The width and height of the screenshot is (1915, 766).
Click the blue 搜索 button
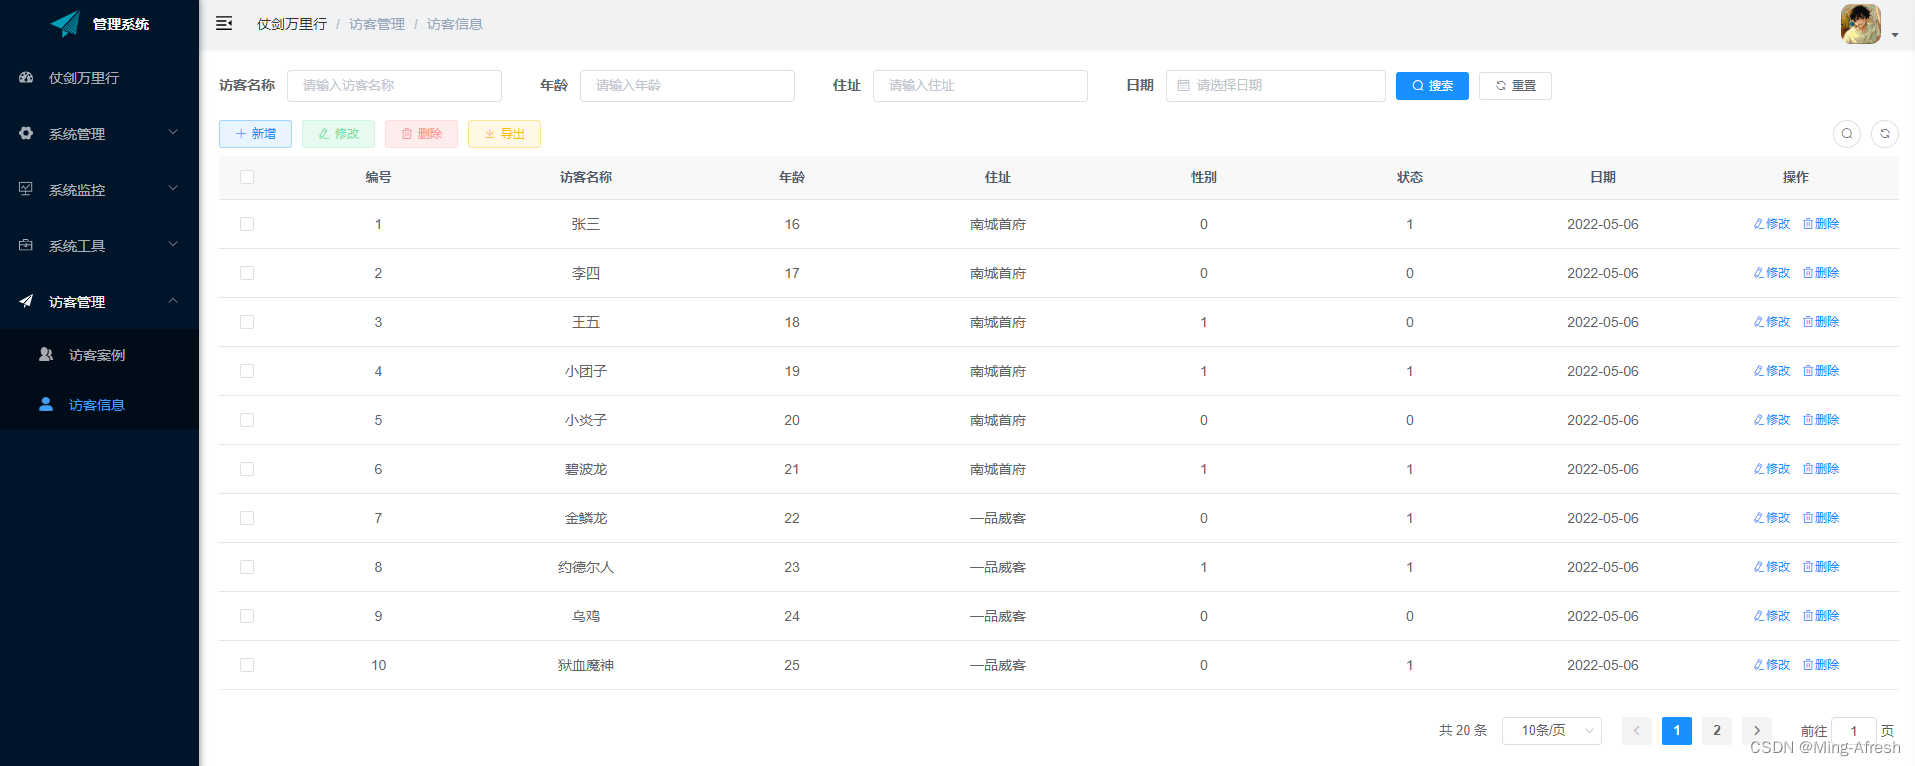[1431, 86]
